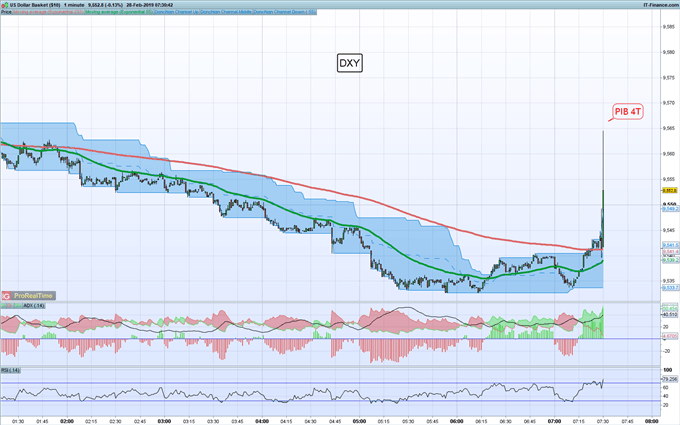Click the 9,560 price axis label
The image size is (680, 425).
click(x=668, y=154)
